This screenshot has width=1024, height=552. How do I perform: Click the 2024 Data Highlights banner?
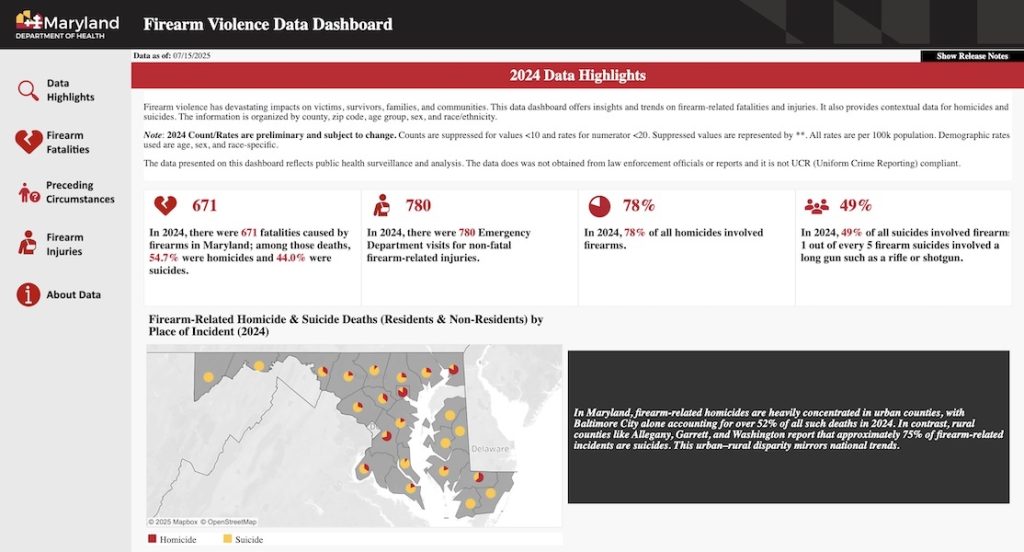click(x=577, y=75)
